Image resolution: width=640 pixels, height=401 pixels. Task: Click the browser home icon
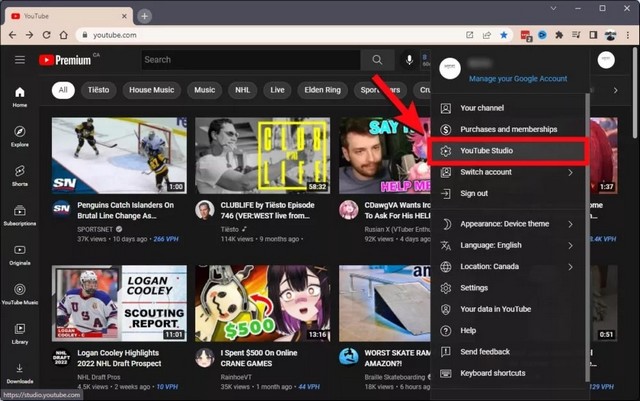63,35
